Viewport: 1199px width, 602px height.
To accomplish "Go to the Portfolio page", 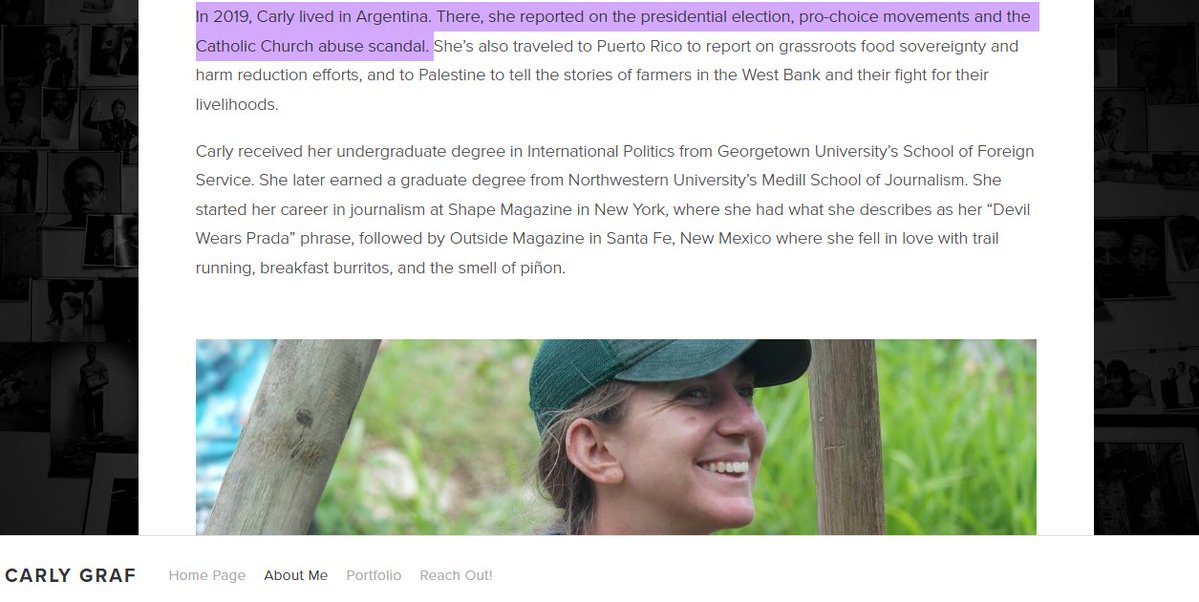I will [x=374, y=575].
